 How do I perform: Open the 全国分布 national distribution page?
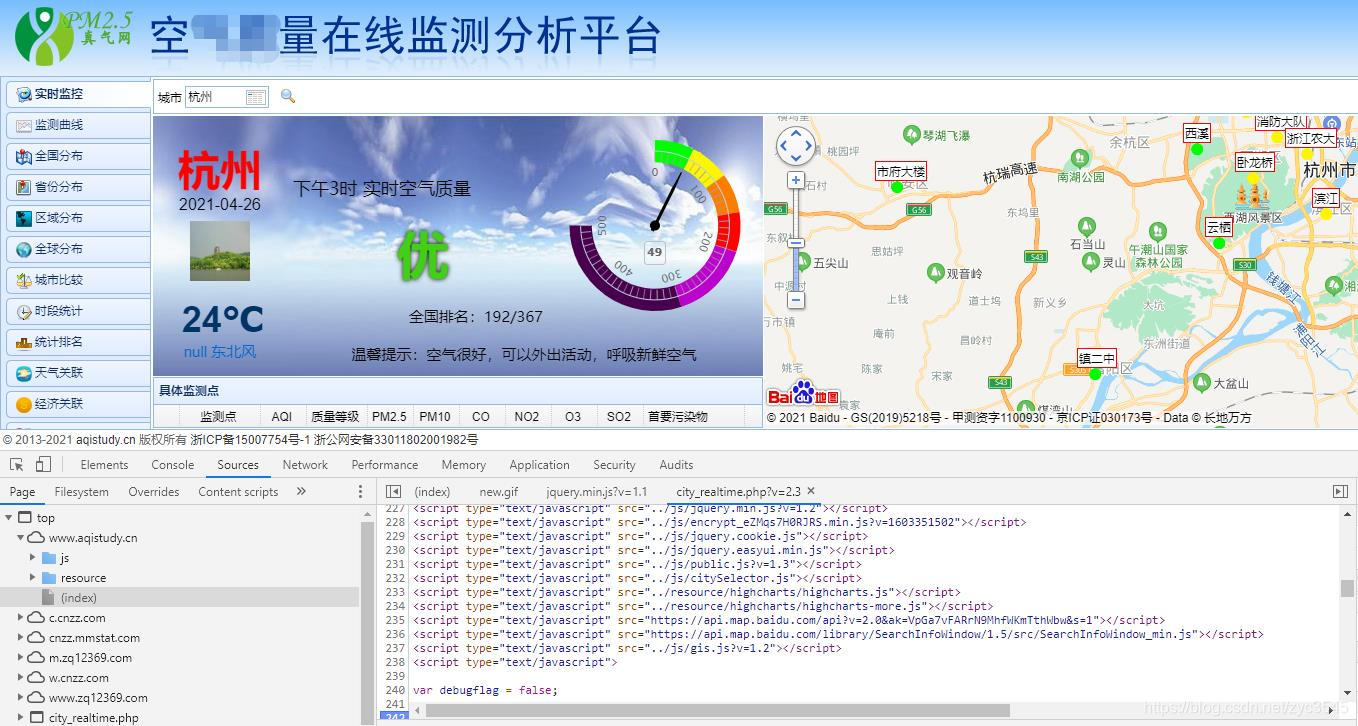78,156
